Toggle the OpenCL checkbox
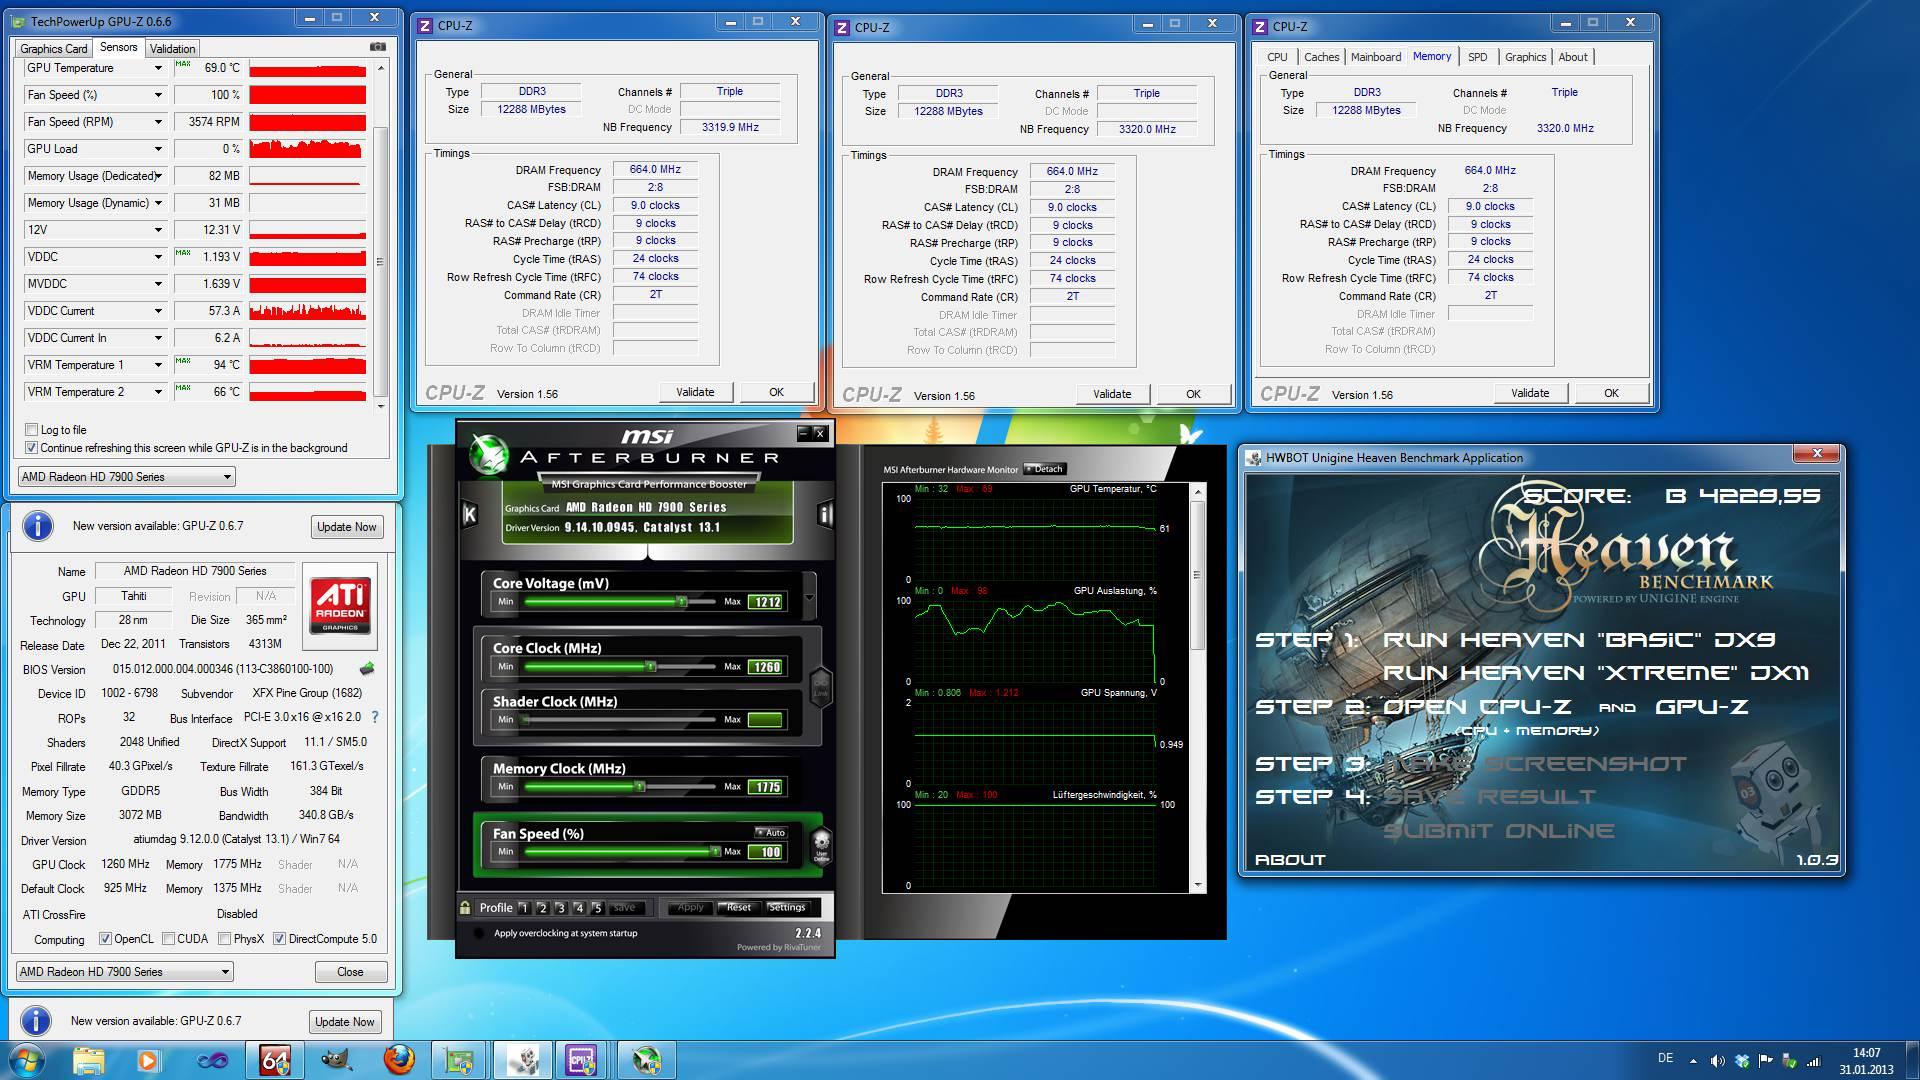The width and height of the screenshot is (1920, 1080). pyautogui.click(x=105, y=939)
